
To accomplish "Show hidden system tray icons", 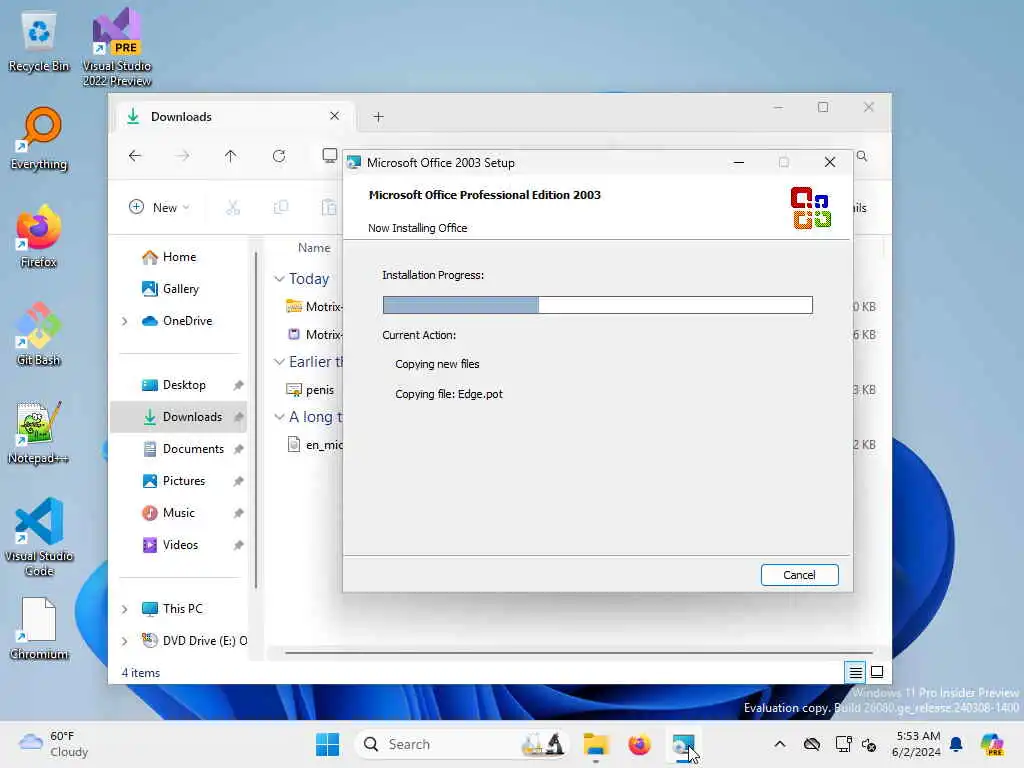I will coord(780,744).
